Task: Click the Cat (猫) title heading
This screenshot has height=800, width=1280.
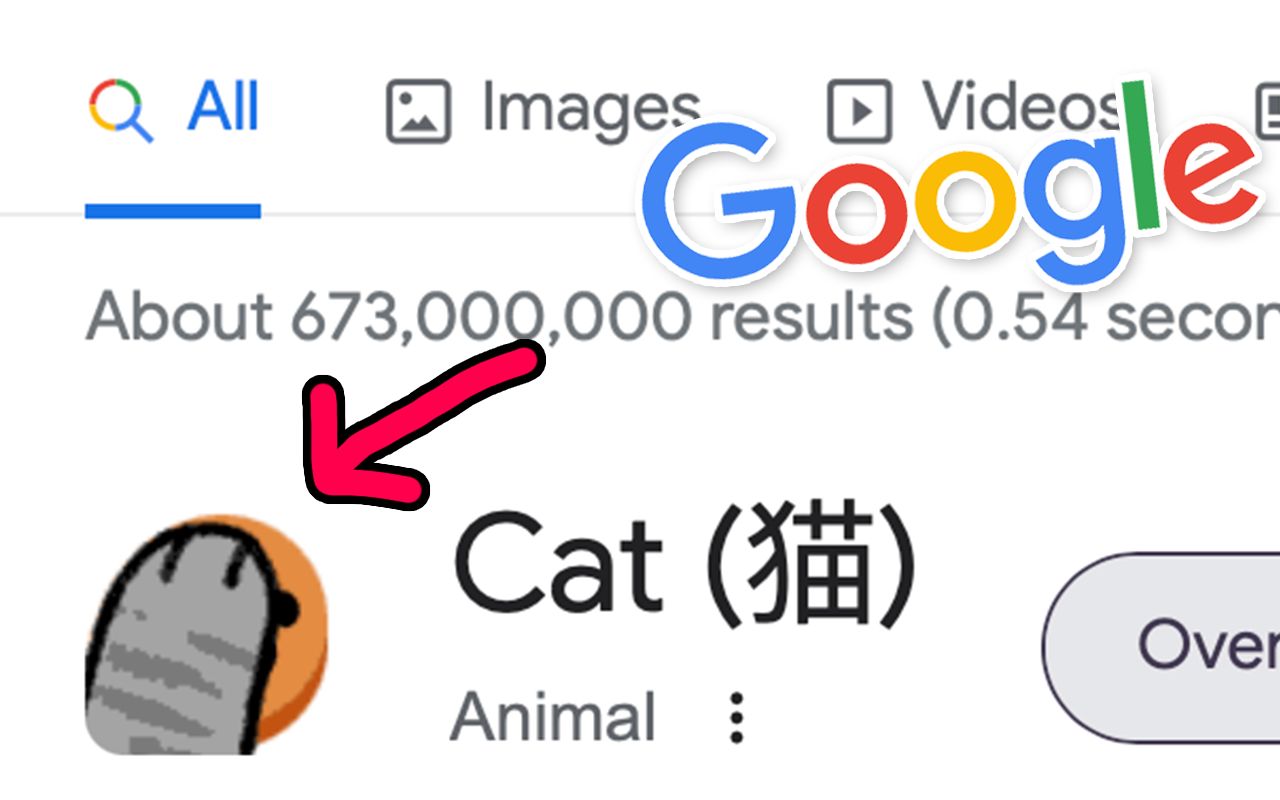Action: [685, 566]
